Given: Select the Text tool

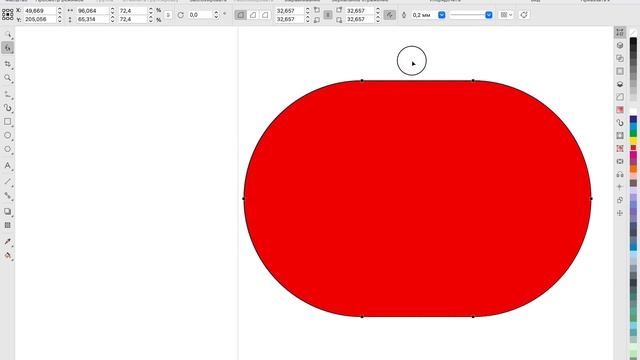Looking at the screenshot, I should pyautogui.click(x=7, y=166).
